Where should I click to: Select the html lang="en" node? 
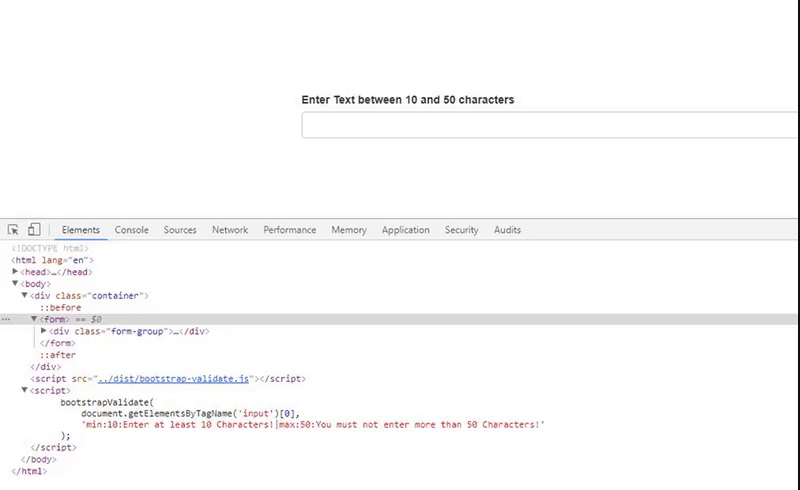(53, 260)
